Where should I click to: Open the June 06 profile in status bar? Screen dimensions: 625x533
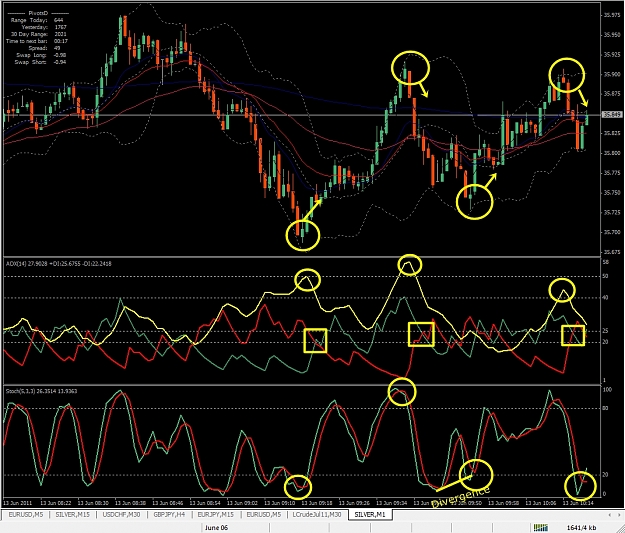pos(216,528)
